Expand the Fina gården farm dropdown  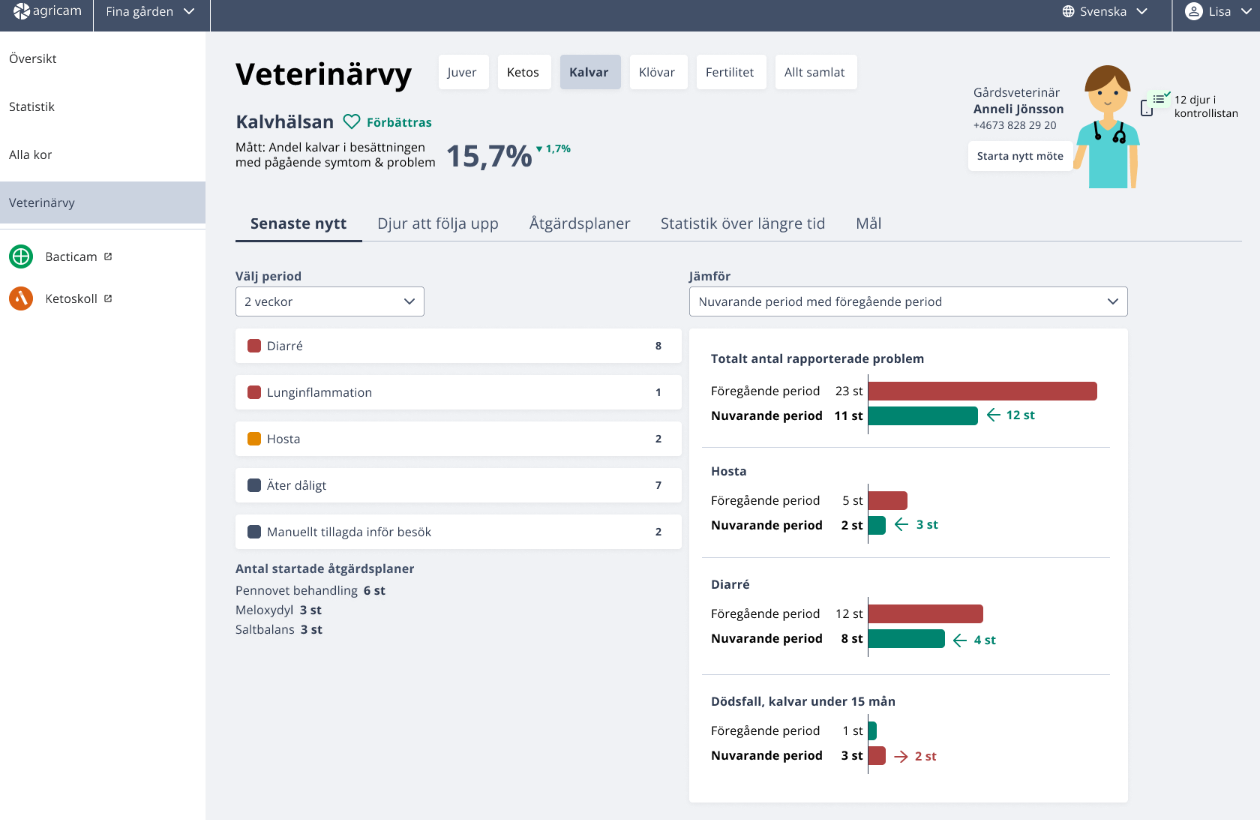(150, 12)
